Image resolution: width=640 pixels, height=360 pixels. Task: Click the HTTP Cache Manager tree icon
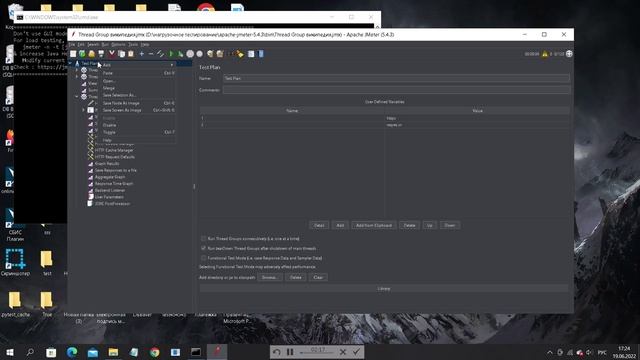point(91,150)
